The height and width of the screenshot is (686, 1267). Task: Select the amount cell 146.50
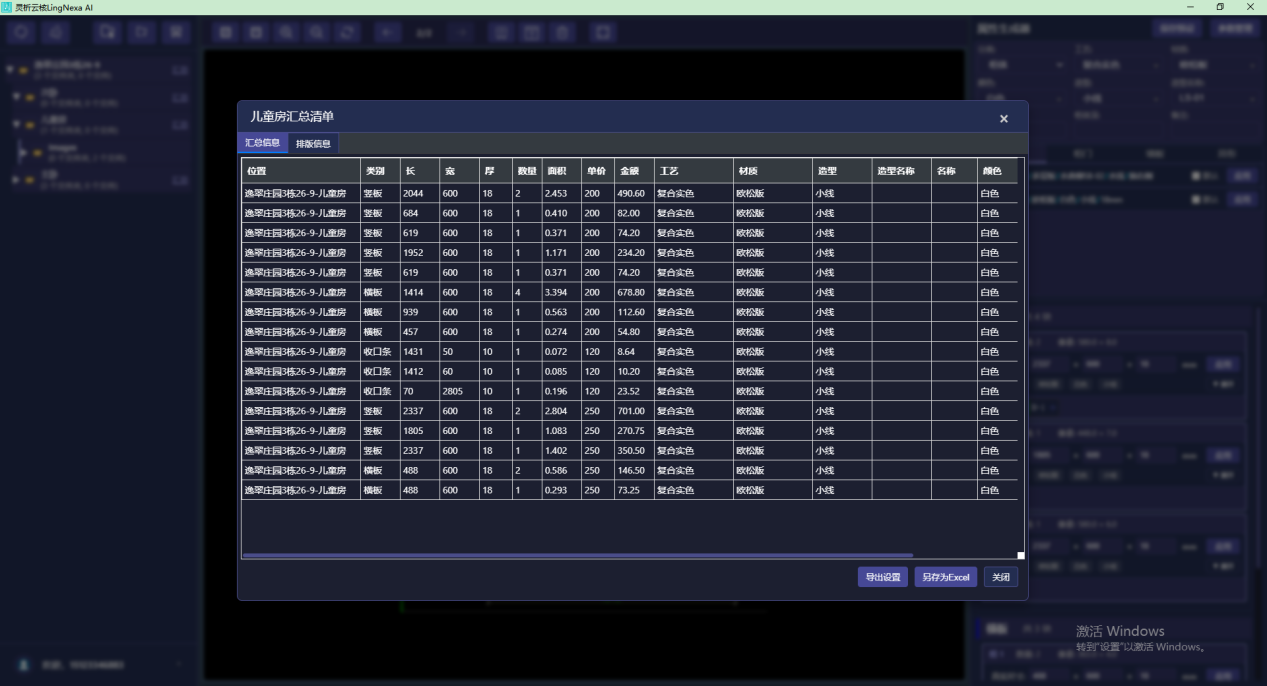(634, 470)
